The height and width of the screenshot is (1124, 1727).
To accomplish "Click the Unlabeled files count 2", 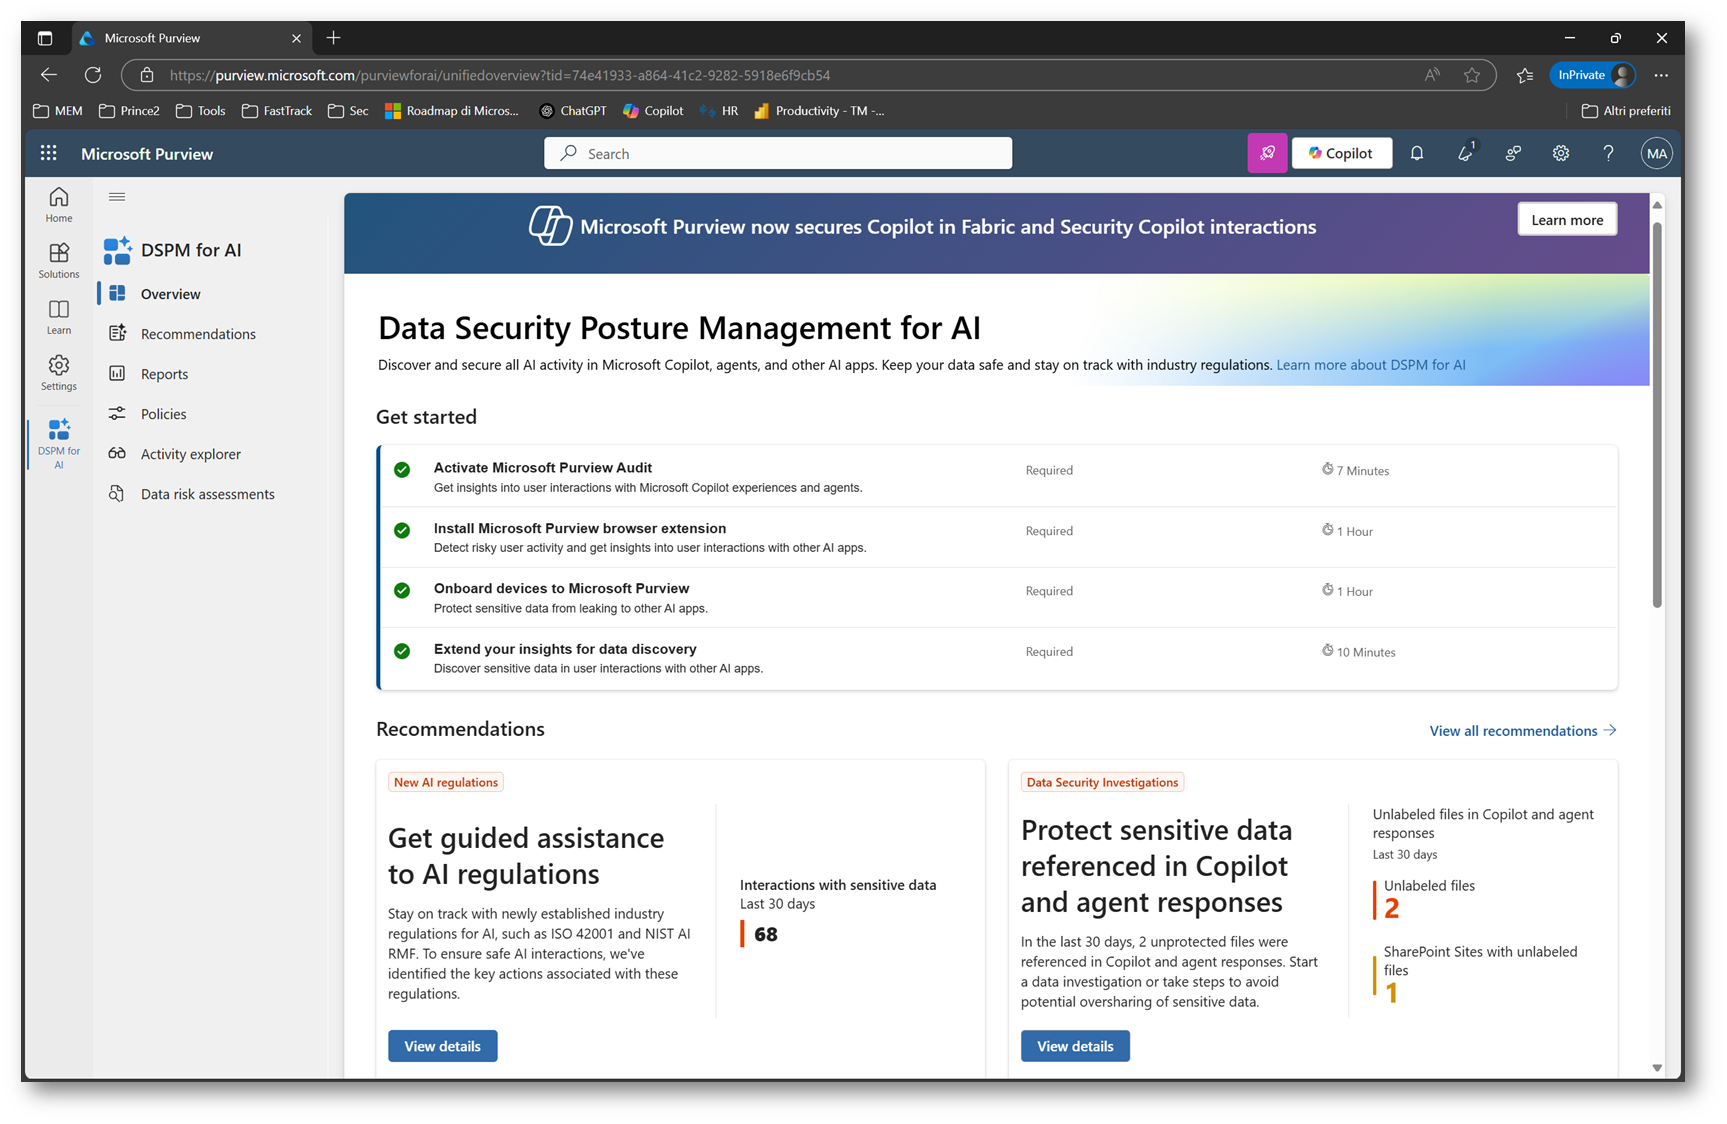I will pos(1391,908).
